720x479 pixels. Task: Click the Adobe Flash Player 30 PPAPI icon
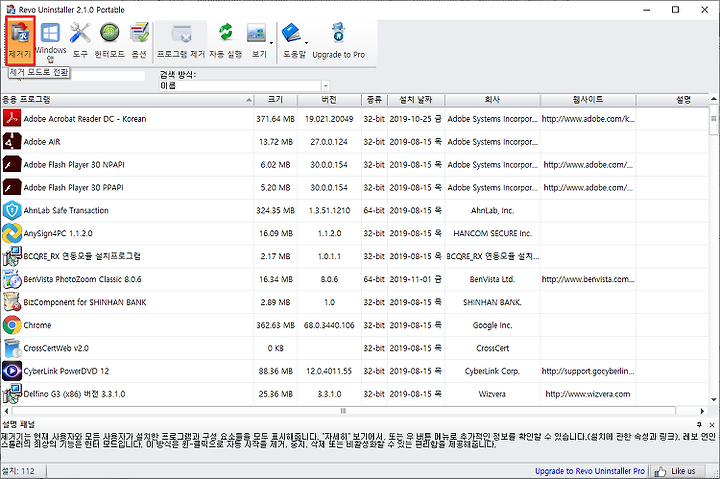point(12,187)
